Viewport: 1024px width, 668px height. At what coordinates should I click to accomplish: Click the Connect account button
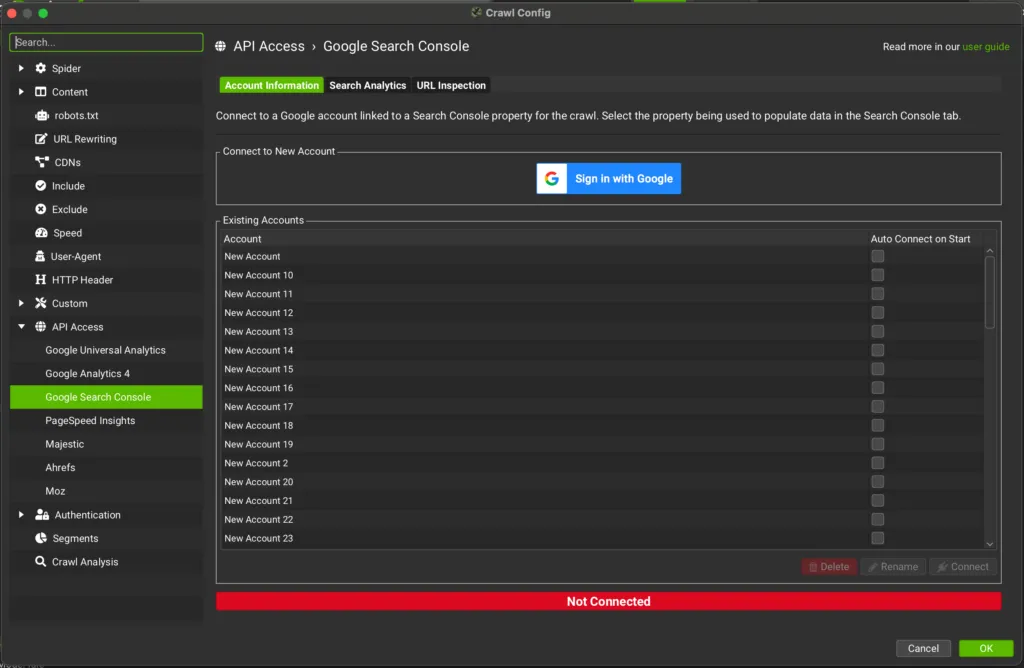pos(963,567)
